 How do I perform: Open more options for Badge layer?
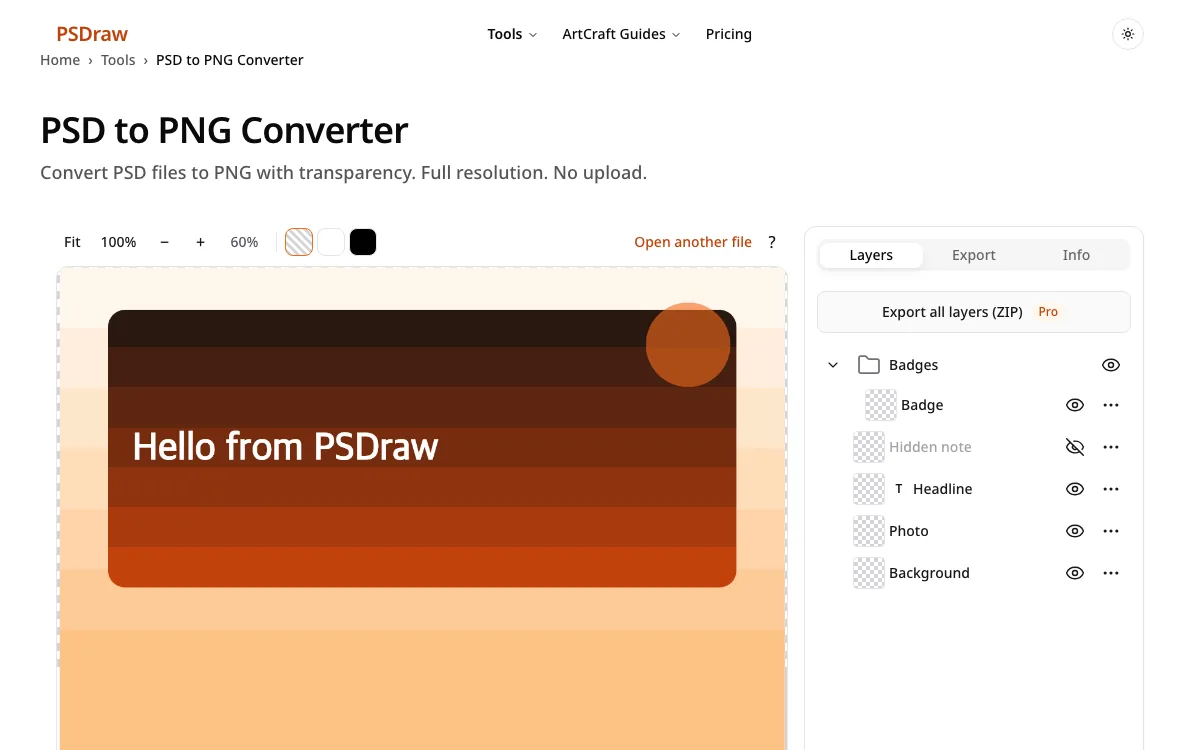(1111, 405)
